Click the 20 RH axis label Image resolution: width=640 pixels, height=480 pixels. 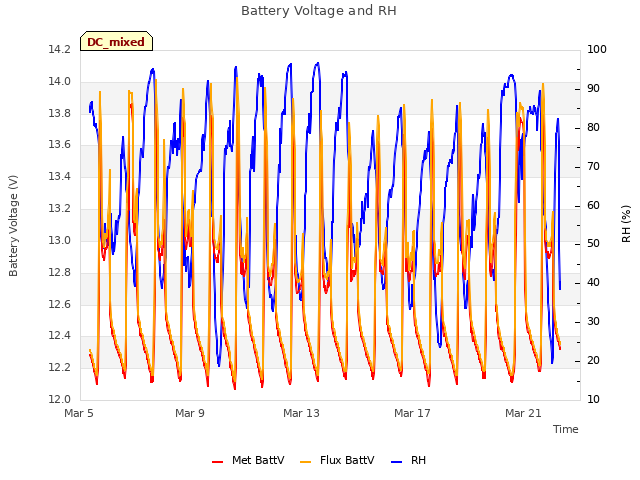[593, 361]
